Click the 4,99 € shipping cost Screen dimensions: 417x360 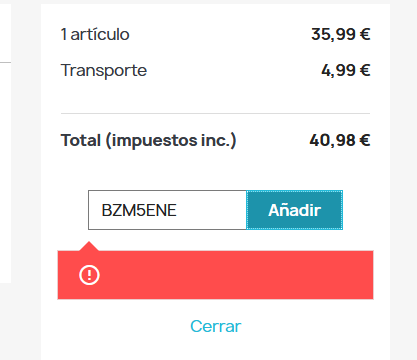[345, 70]
